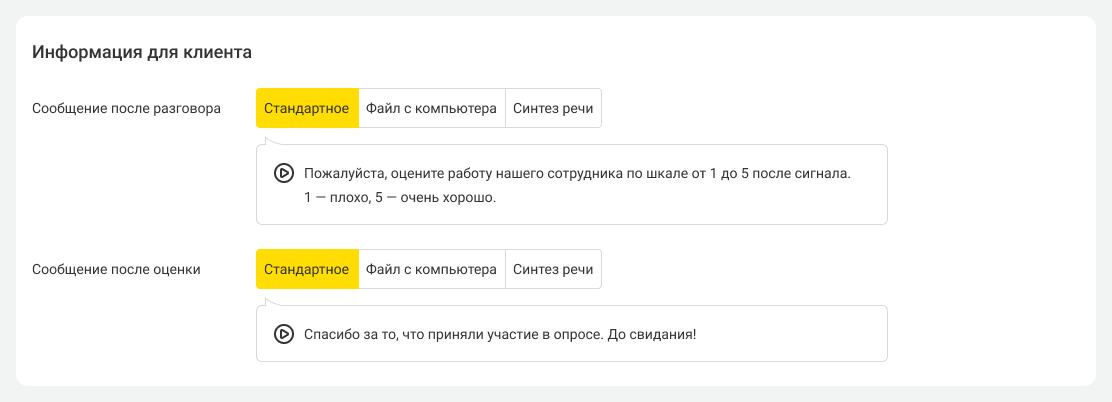This screenshot has height=402, width=1112.
Task: Switch after-conversation message to Синтез речи
Action: [x=553, y=108]
